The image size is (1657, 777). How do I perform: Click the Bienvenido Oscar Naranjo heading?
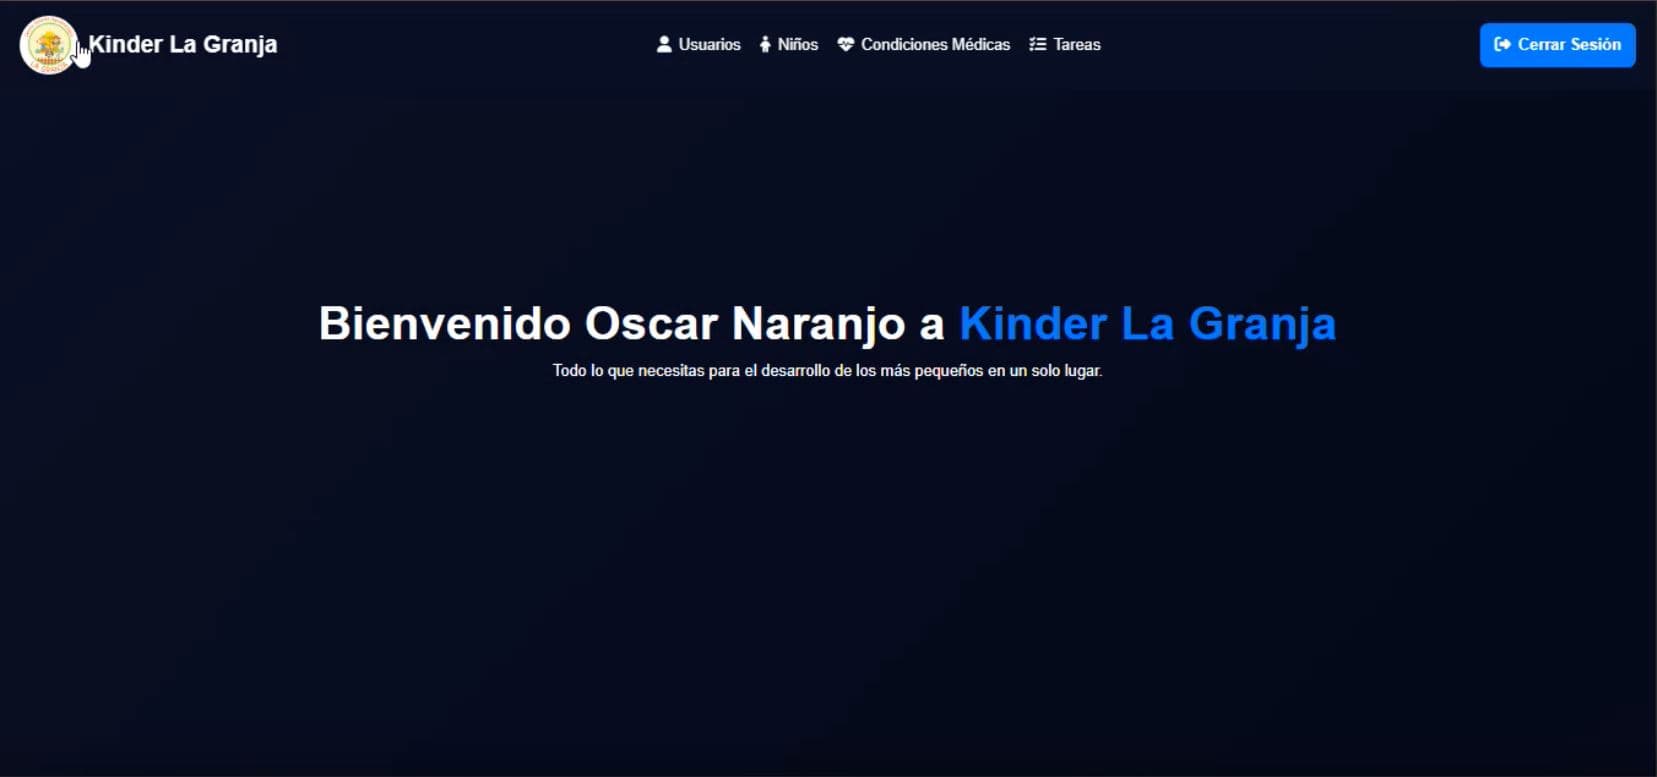click(631, 324)
